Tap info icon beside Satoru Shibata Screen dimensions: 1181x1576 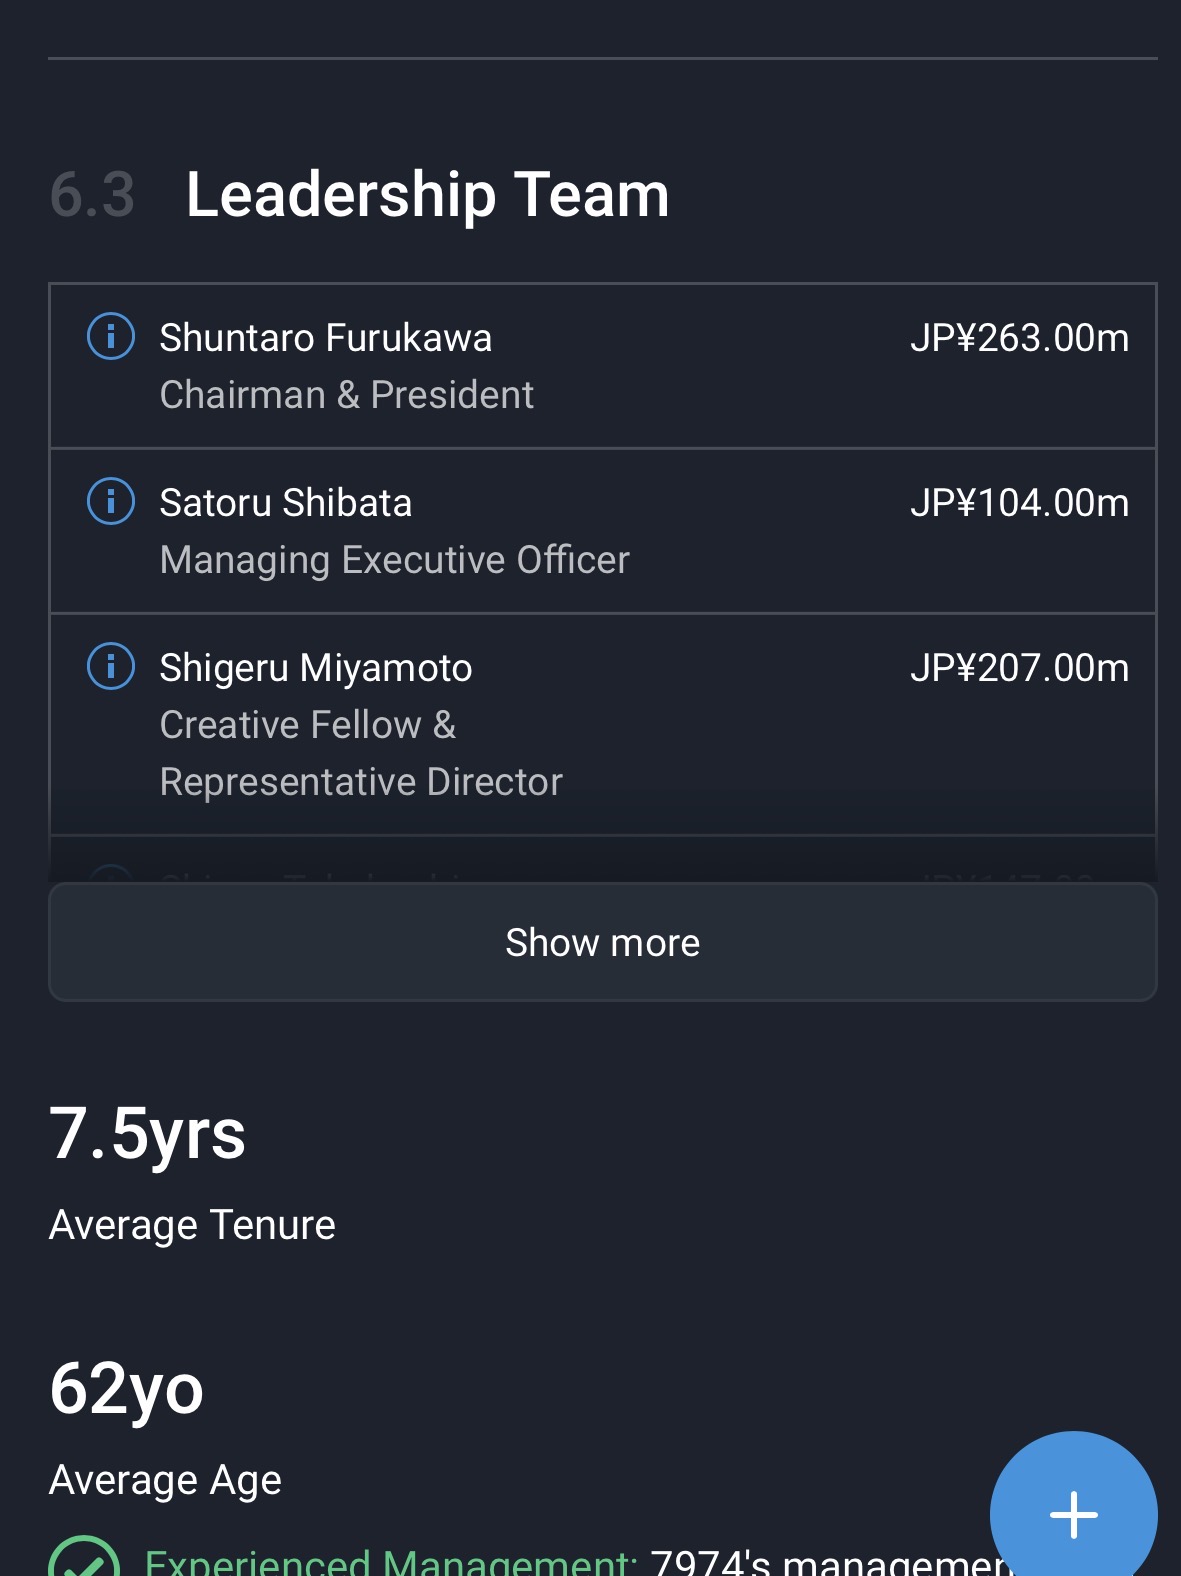click(111, 501)
